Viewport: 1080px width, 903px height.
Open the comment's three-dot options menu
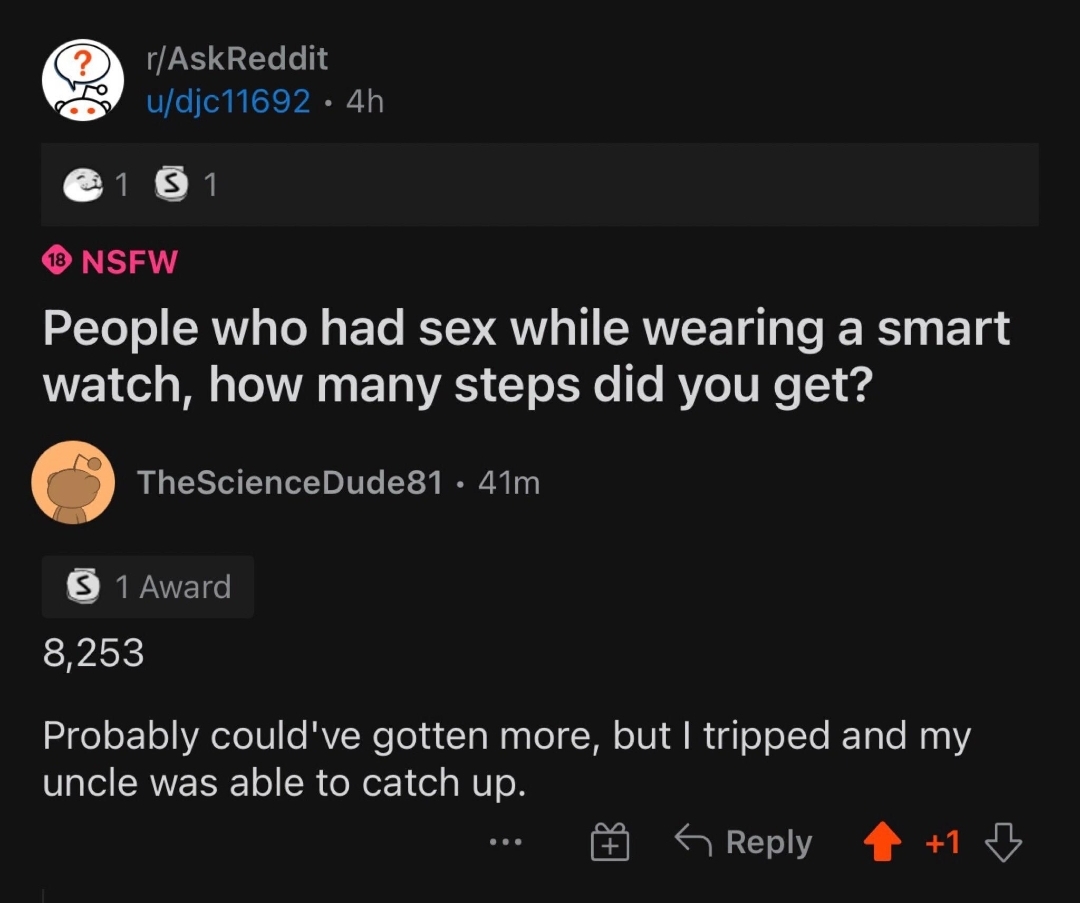point(506,843)
